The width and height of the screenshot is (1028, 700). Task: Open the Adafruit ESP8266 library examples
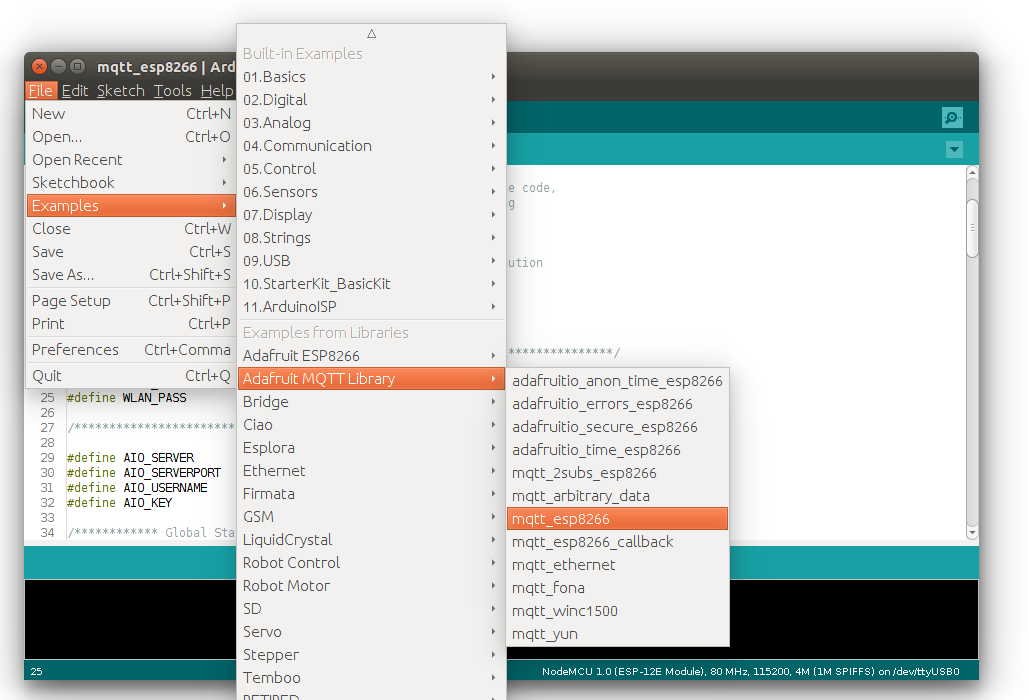371,355
